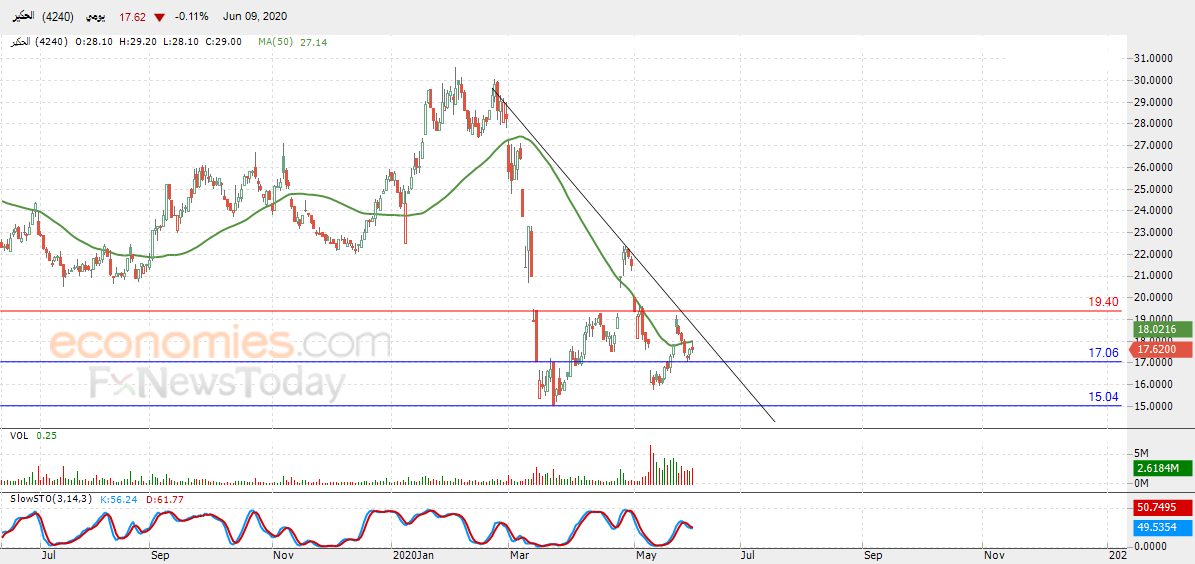Click the Sep marker left of Nov on axis
Viewport: 1195px width, 564px height.
click(160, 556)
